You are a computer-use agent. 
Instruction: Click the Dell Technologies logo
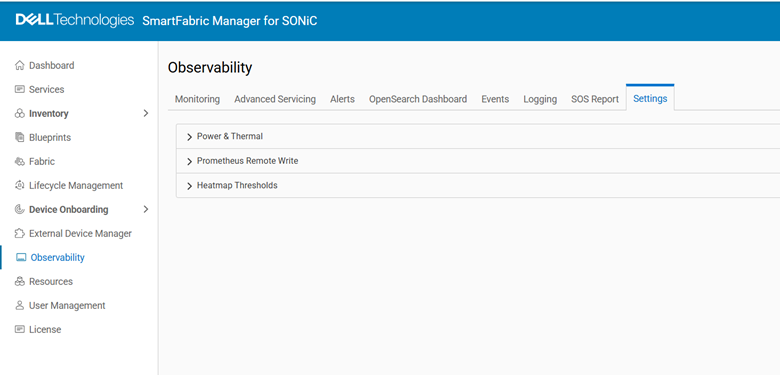[x=75, y=20]
